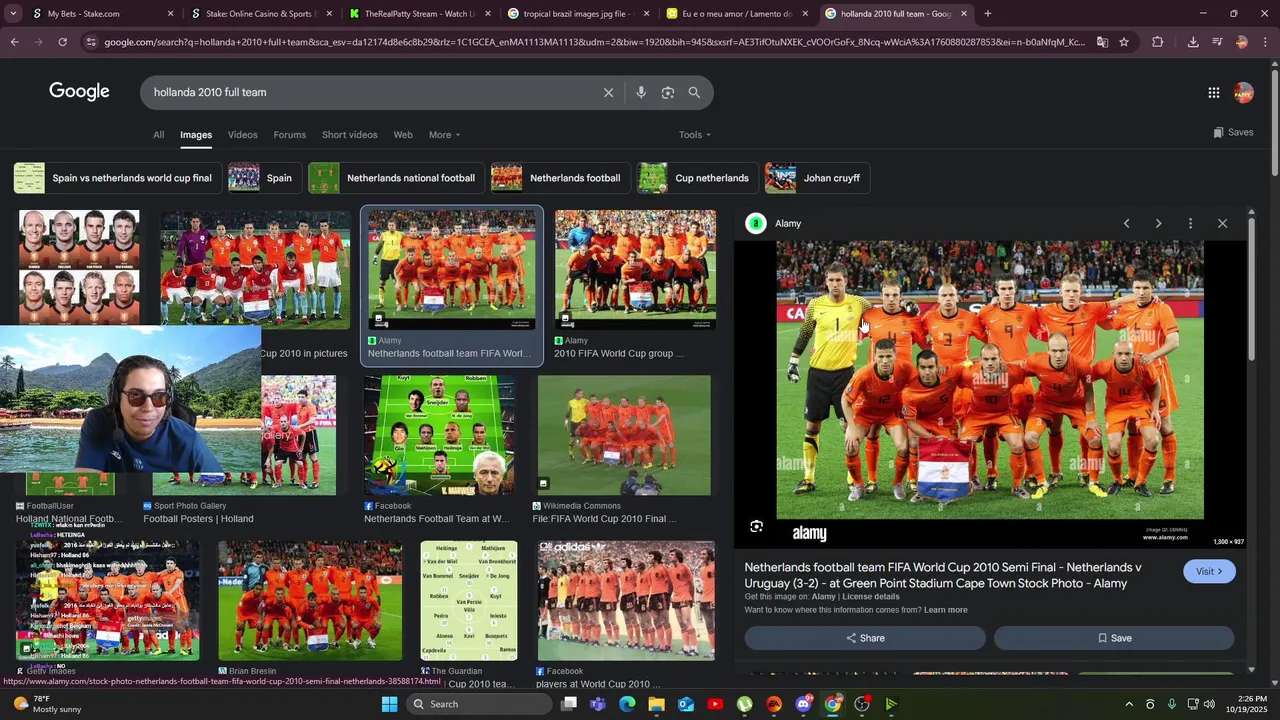Go to Google homepage logo
Viewport: 1280px width, 720px height.
click(79, 92)
